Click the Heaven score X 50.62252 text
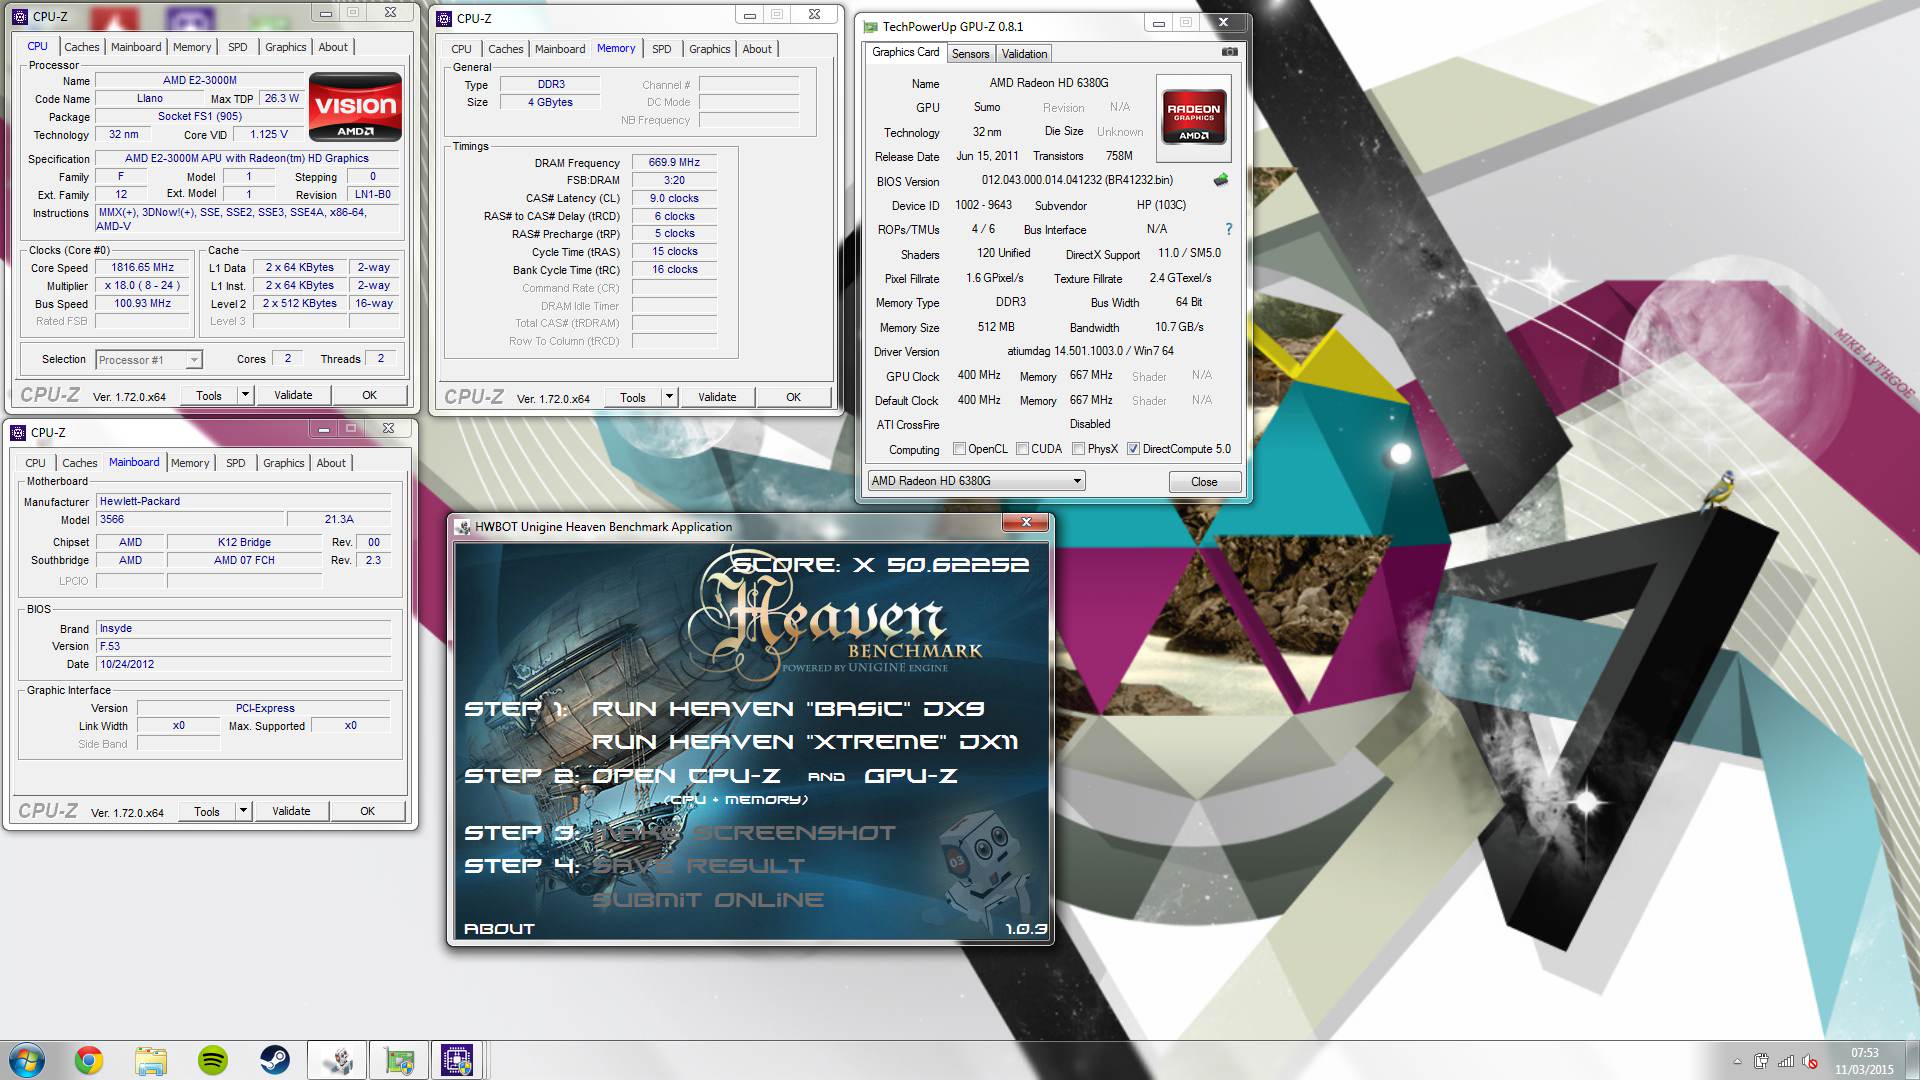 (x=881, y=565)
